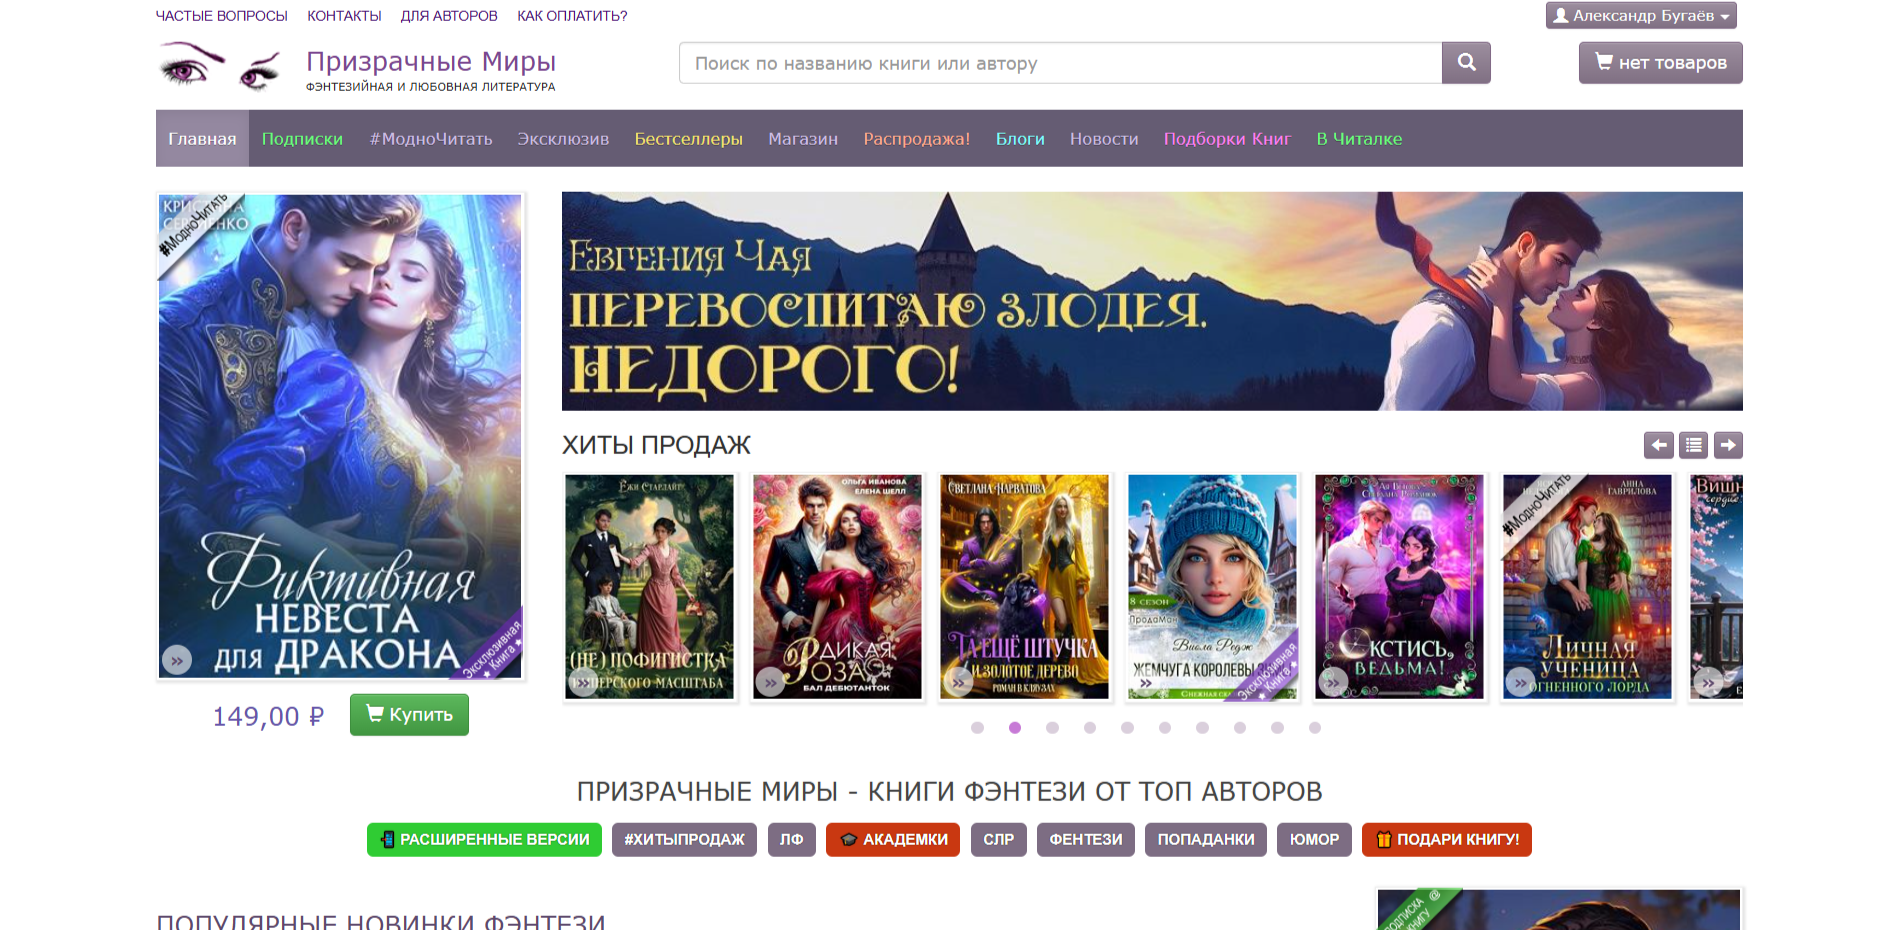Select first carousel pagination dot
The width and height of the screenshot is (1897, 930).
click(977, 728)
